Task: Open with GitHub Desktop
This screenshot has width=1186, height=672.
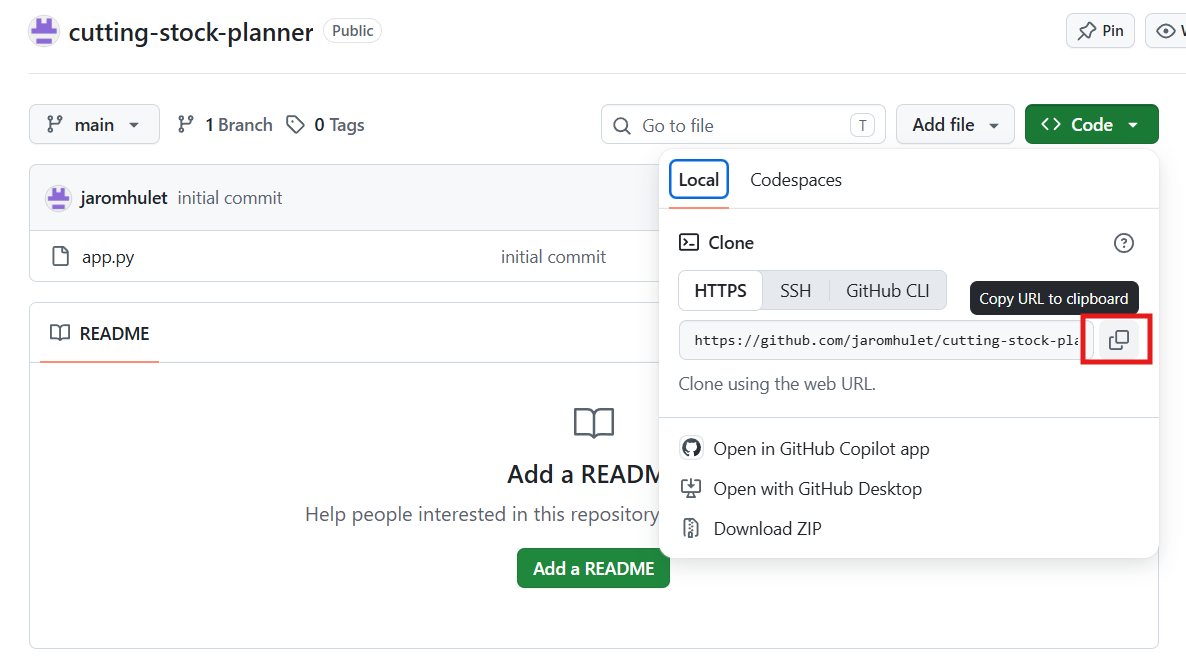Action: pyautogui.click(x=818, y=489)
